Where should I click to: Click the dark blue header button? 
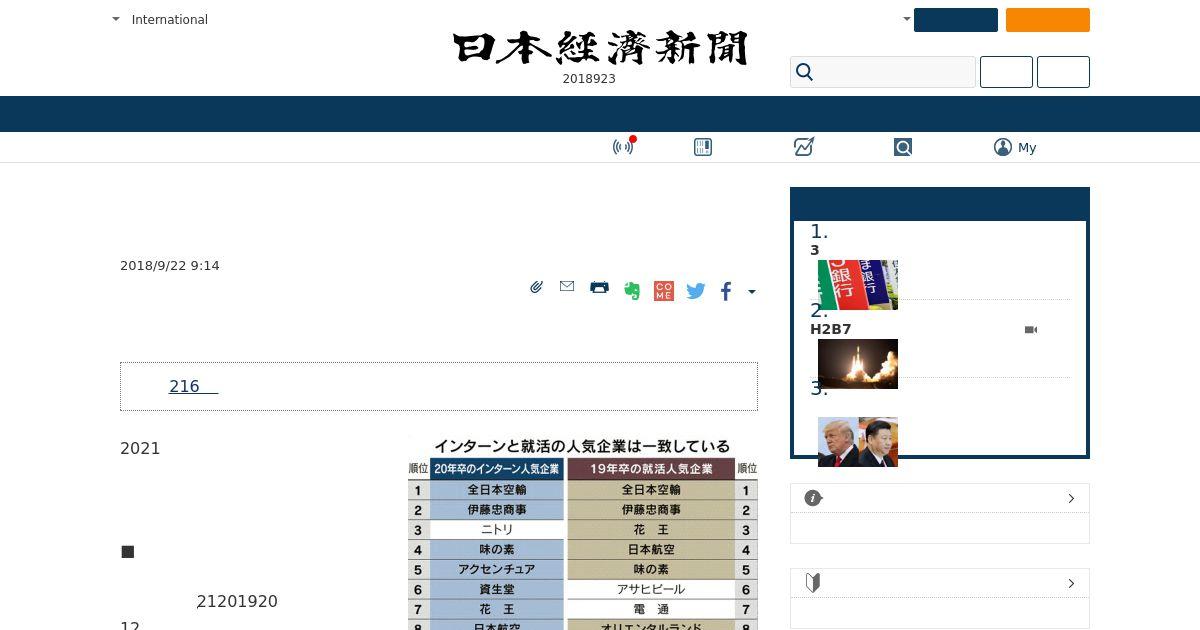click(x=956, y=20)
